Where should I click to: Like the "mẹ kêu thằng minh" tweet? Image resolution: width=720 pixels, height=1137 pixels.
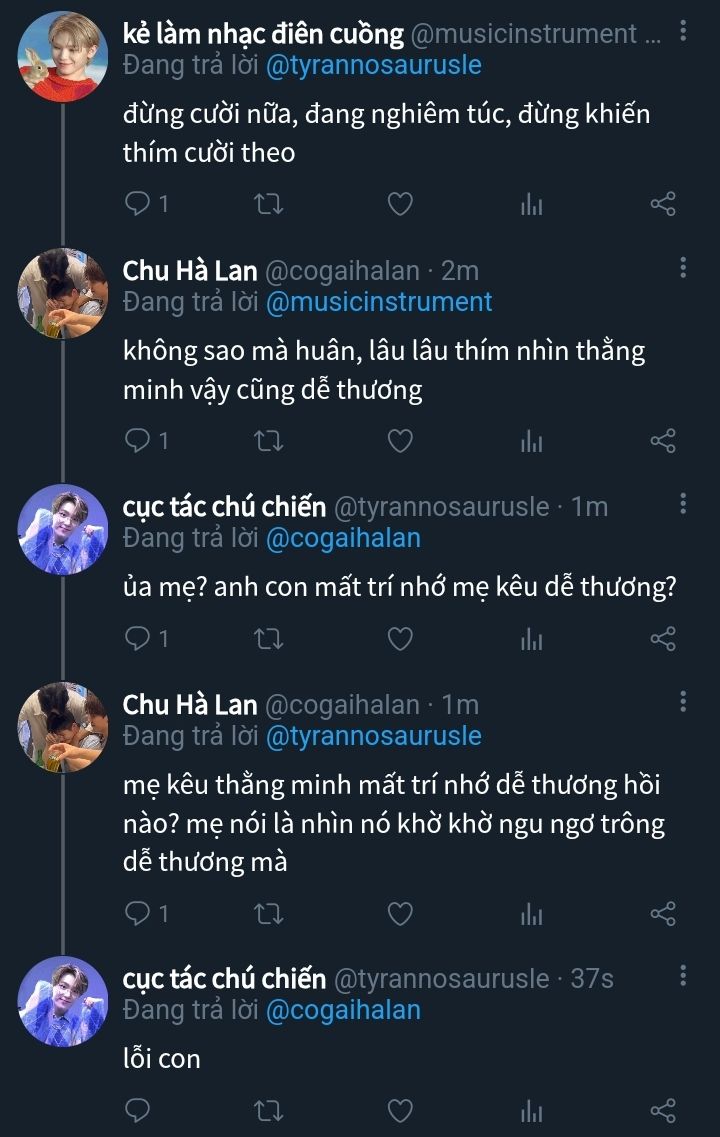pyautogui.click(x=400, y=913)
